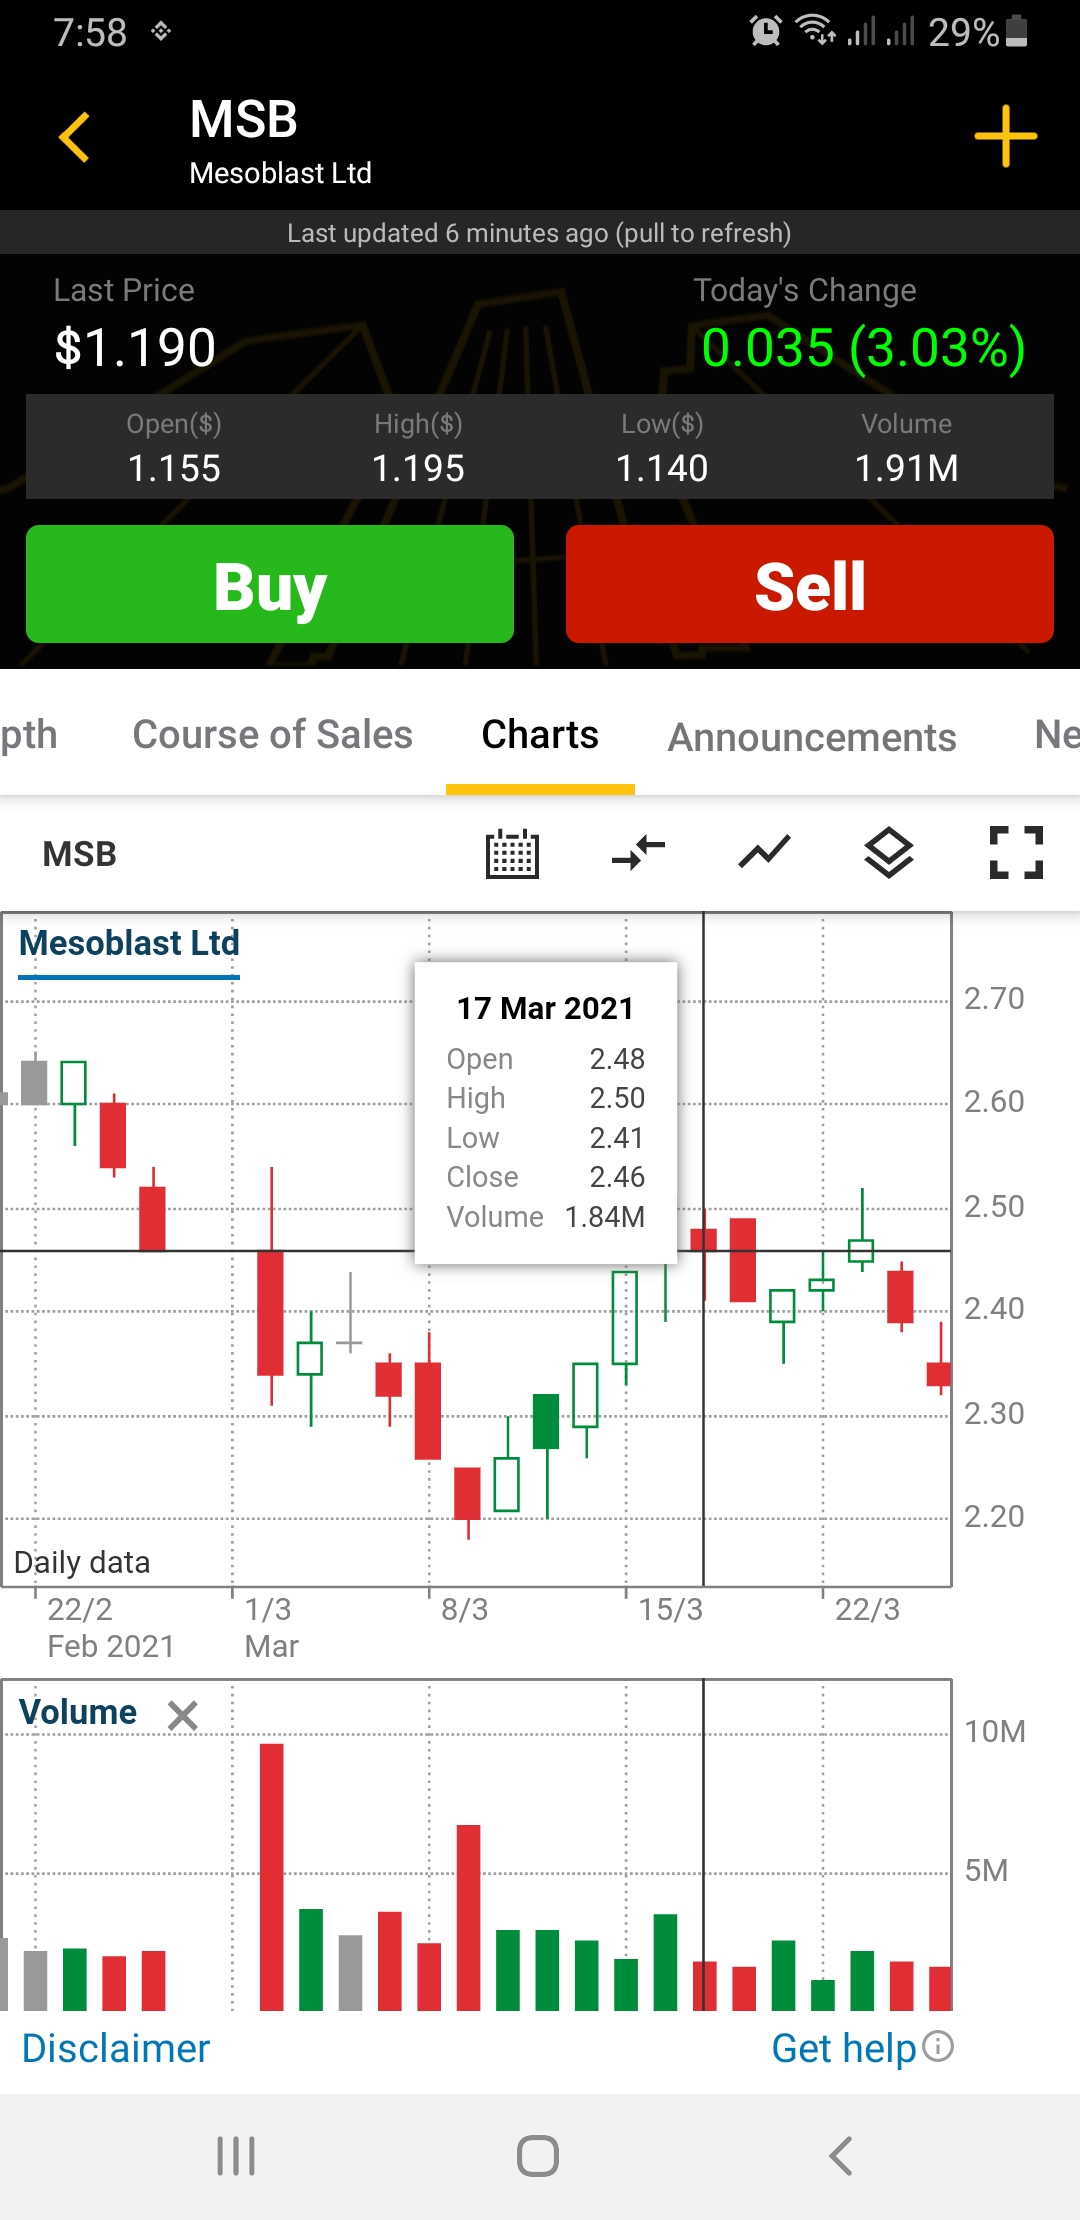
Task: Select the Charts tab
Action: pos(540,735)
